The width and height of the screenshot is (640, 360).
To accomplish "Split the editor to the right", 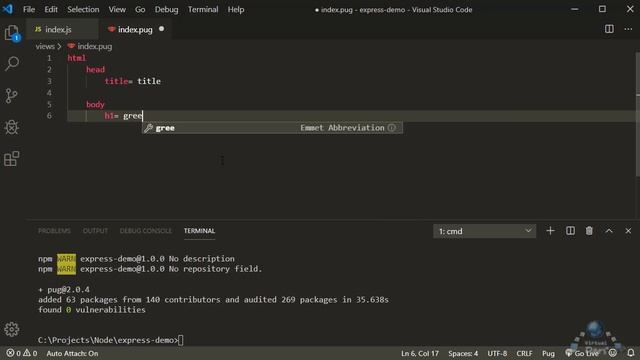I will tap(609, 29).
